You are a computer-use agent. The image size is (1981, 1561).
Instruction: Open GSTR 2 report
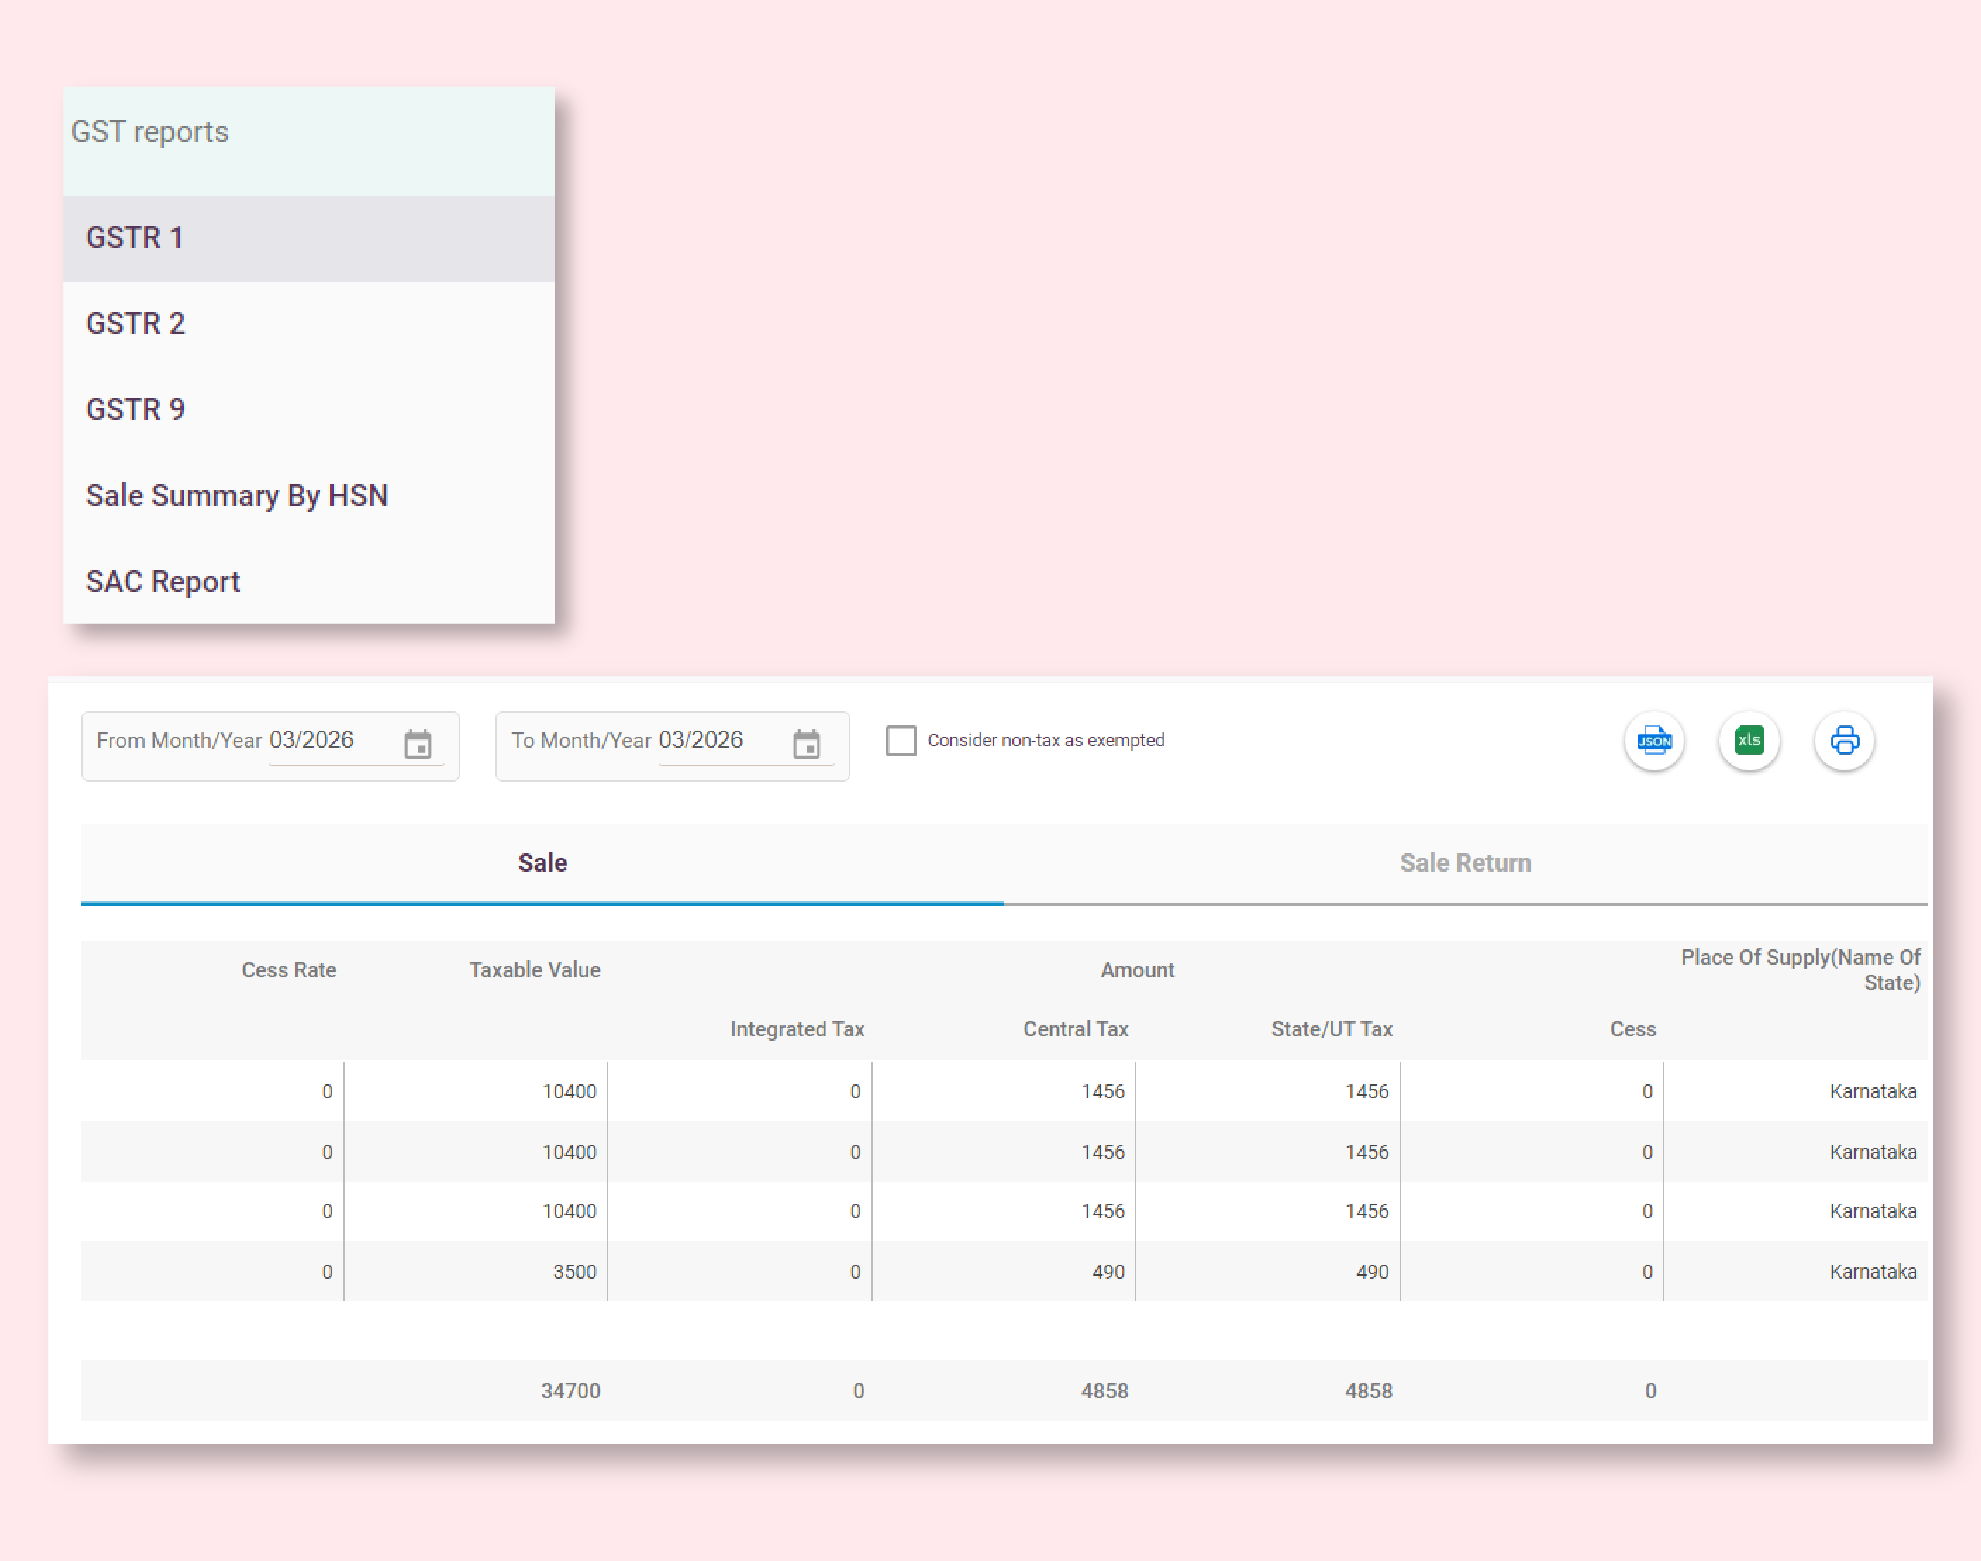[x=136, y=324]
